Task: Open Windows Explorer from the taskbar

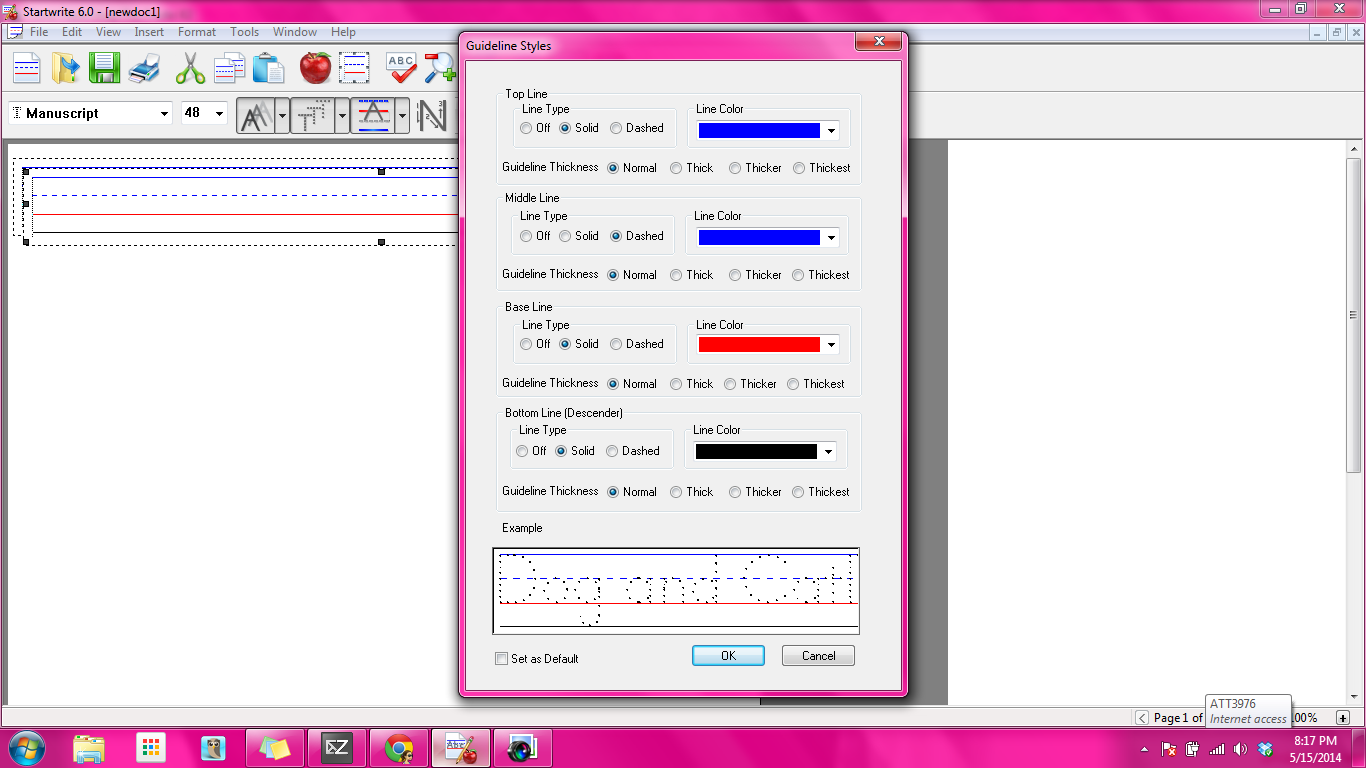Action: pos(89,748)
